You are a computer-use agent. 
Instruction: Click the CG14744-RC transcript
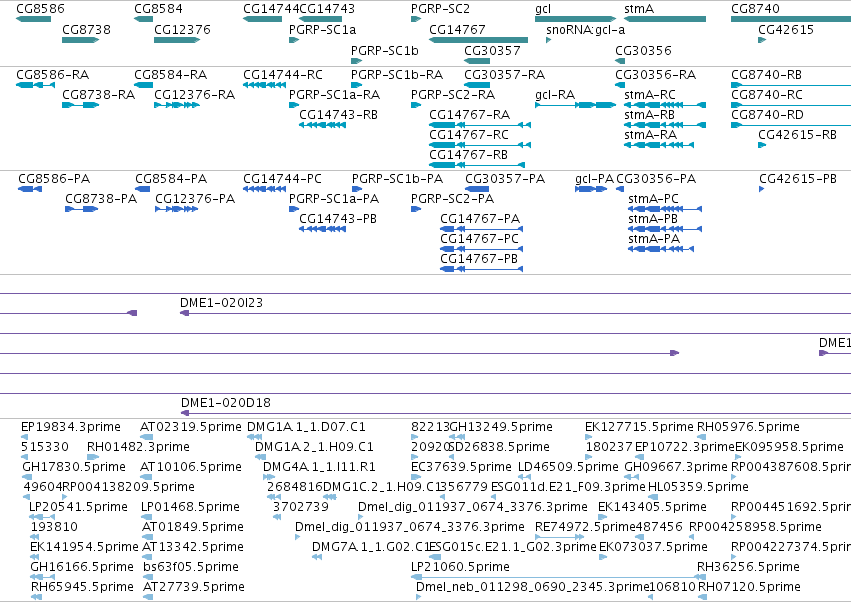(264, 85)
